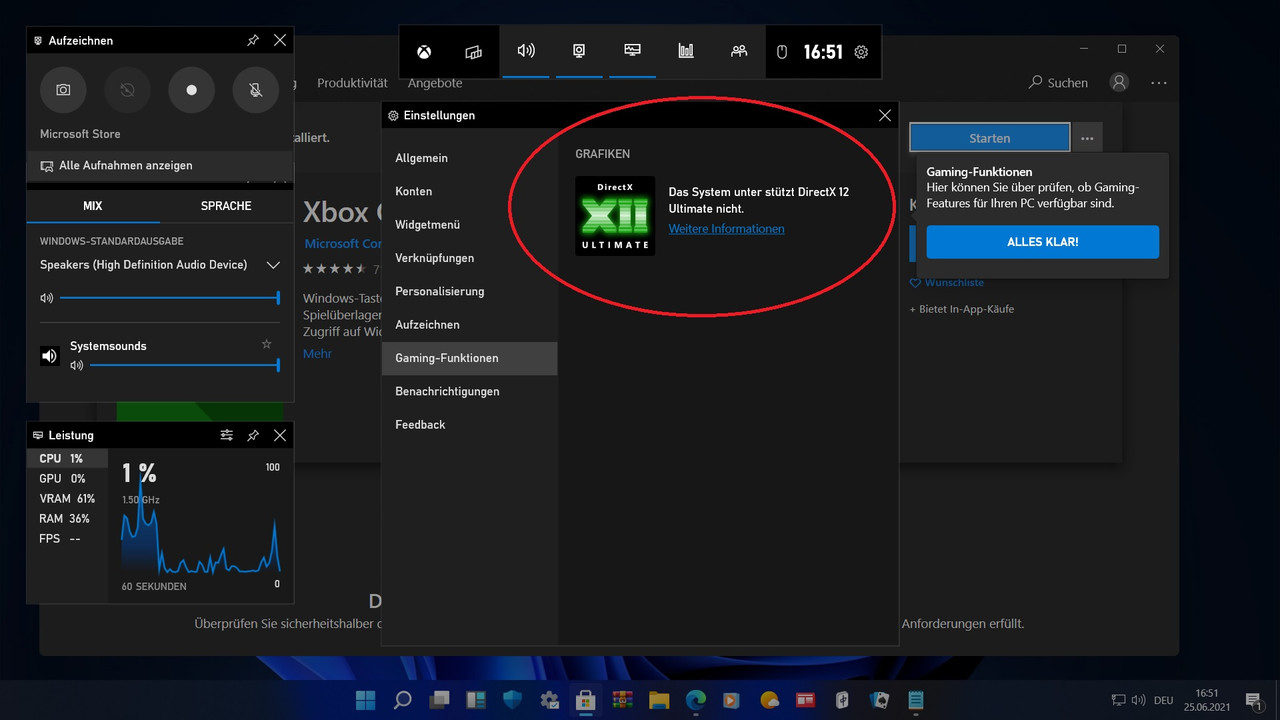
Task: Favorite Systemsounds with the star icon
Action: pos(266,344)
